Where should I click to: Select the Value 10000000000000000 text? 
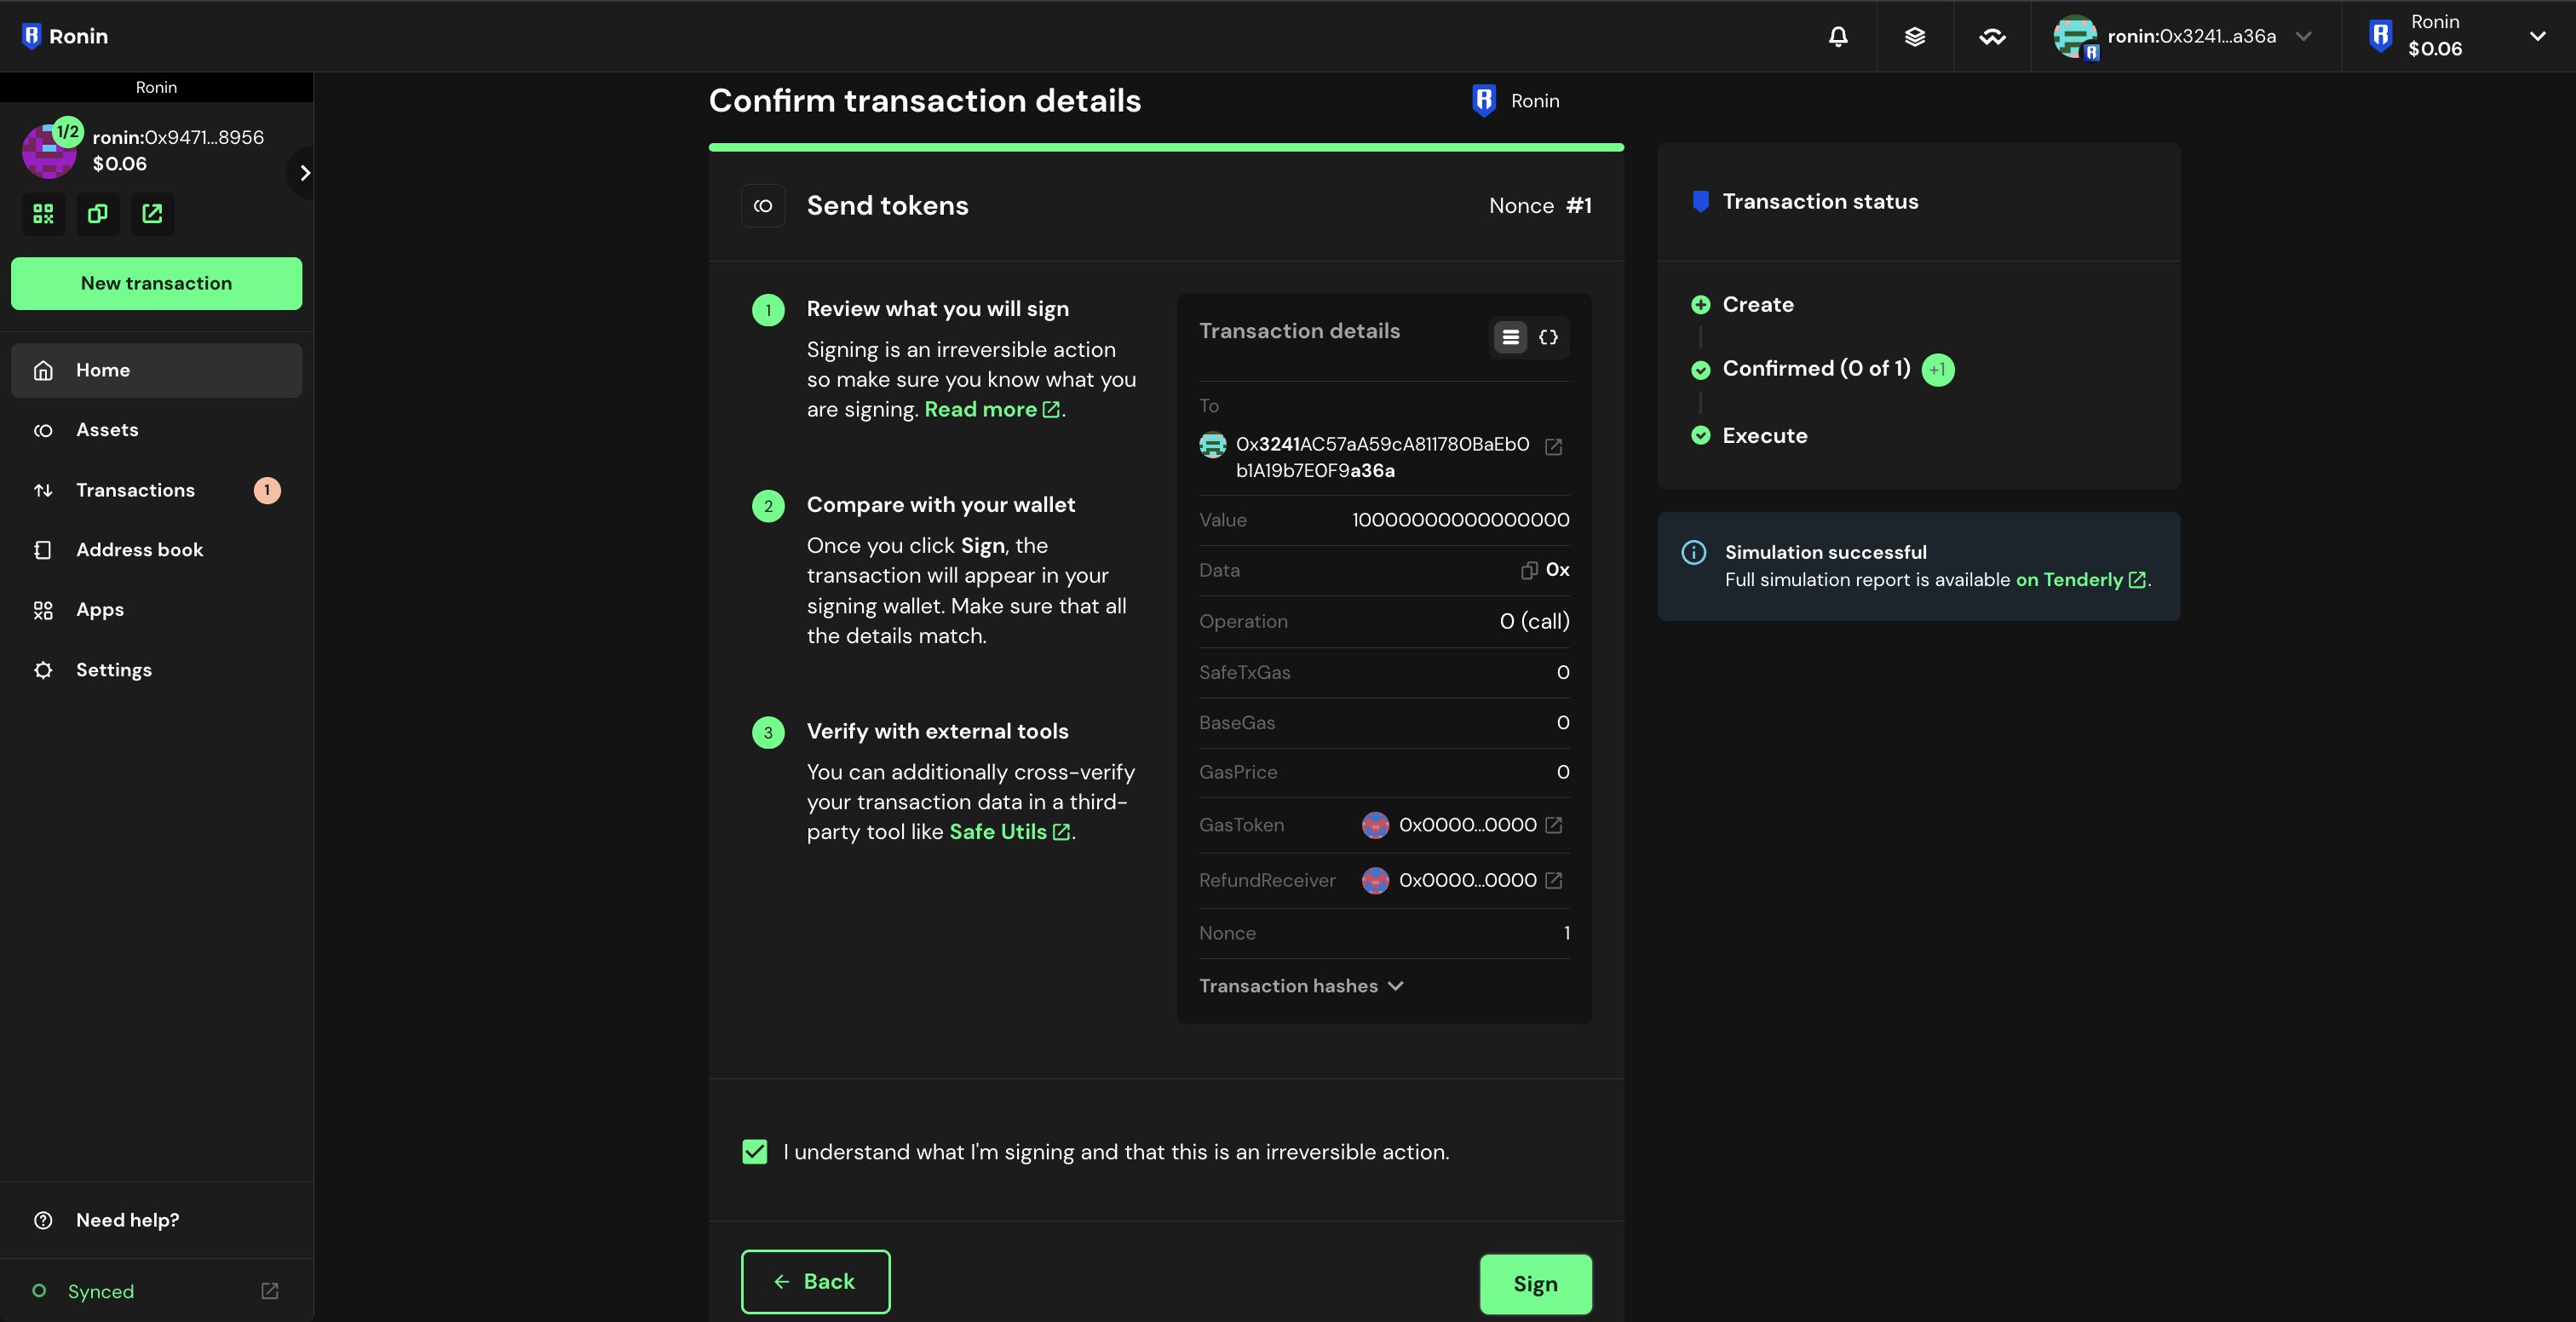(x=1460, y=520)
